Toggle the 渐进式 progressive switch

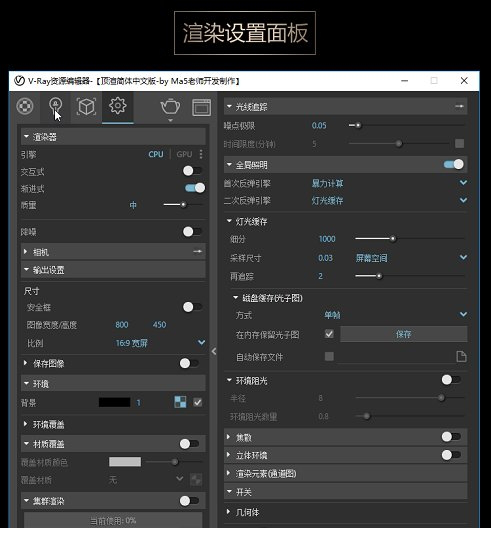coord(195,188)
